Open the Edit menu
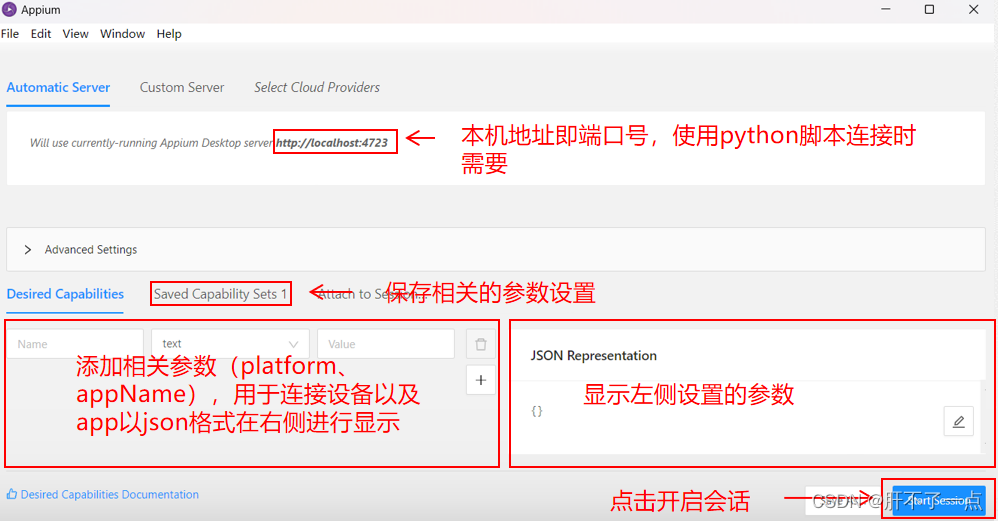 tap(41, 34)
